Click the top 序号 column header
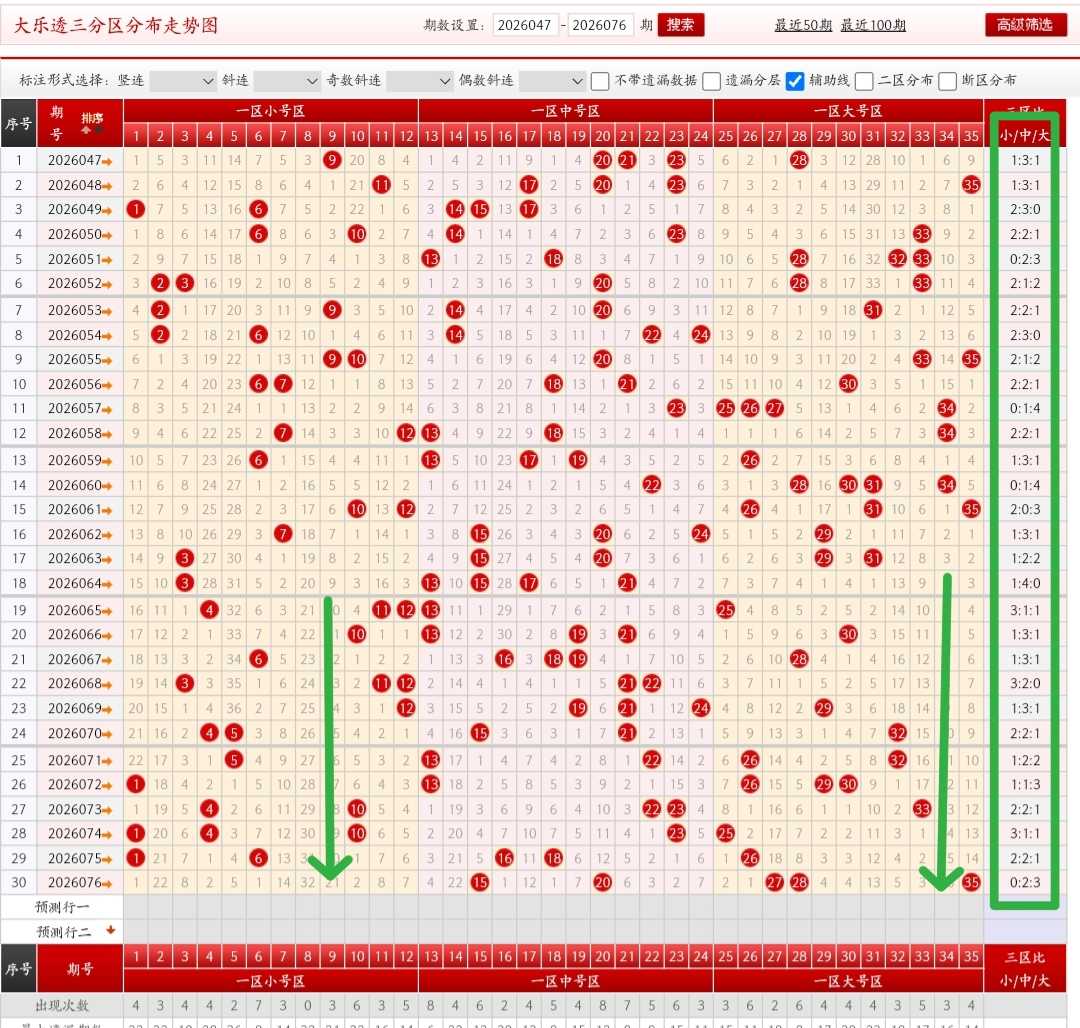This screenshot has height=1028, width=1080. [x=19, y=123]
